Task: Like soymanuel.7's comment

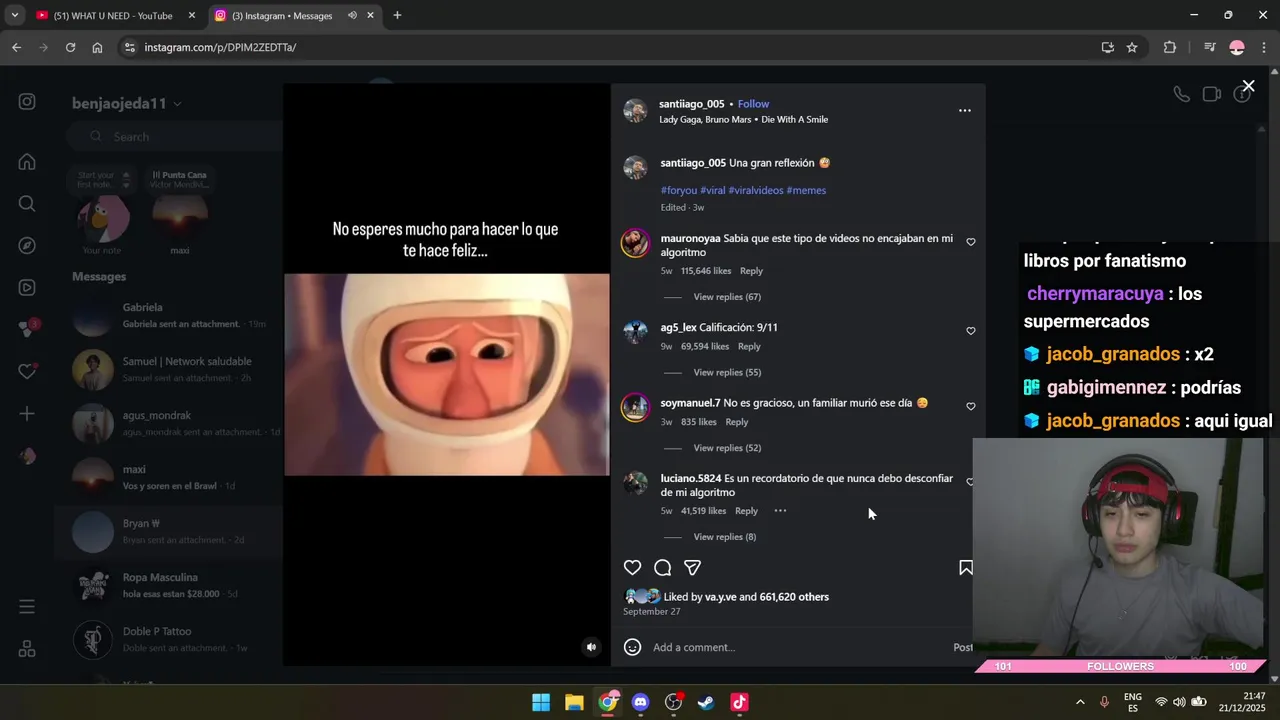Action: pyautogui.click(x=970, y=407)
